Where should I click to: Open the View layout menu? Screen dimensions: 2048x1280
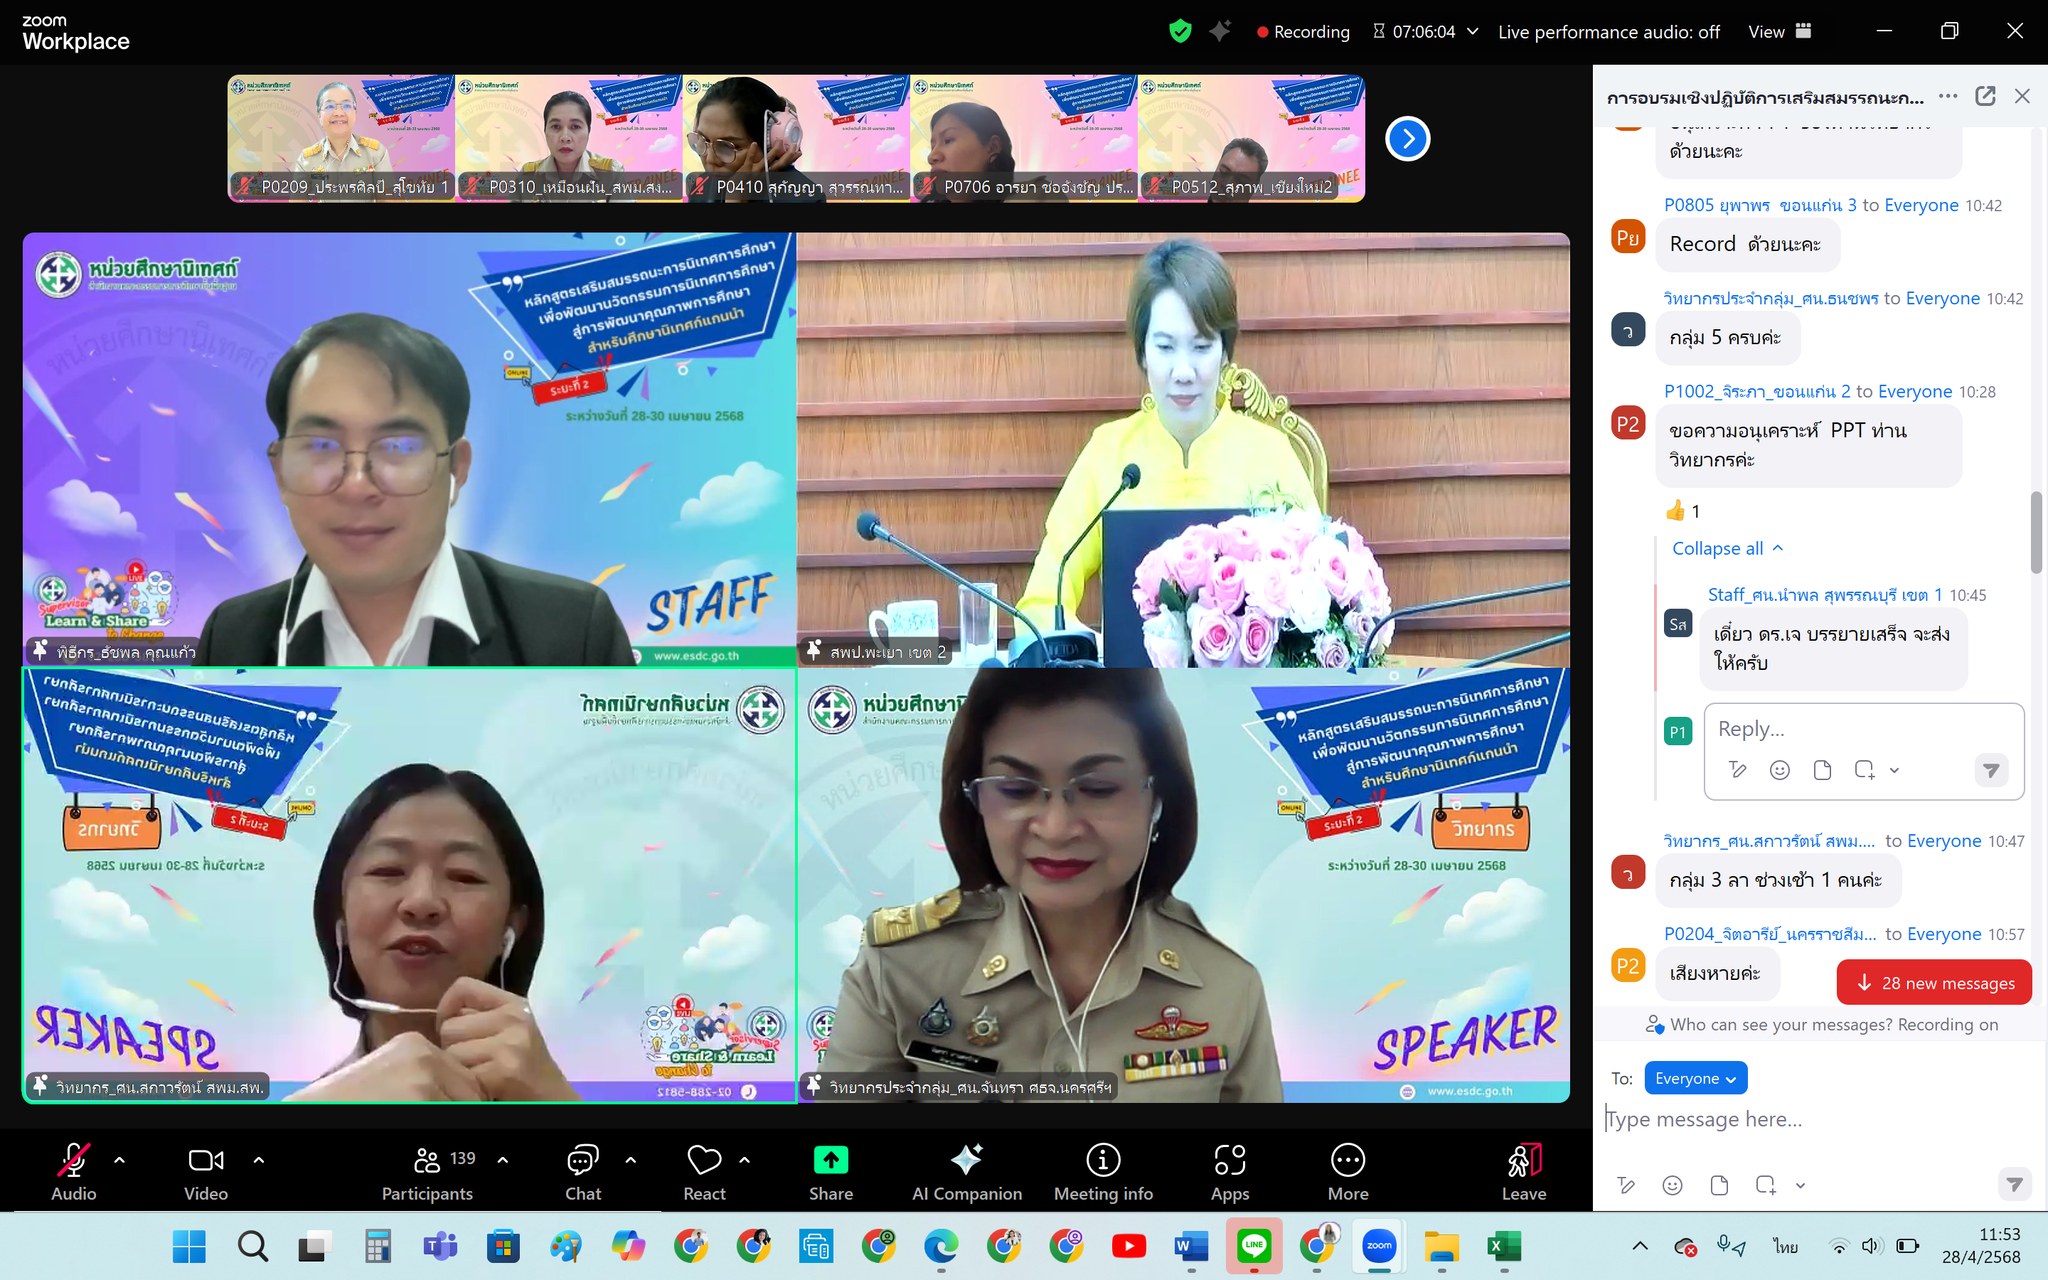[1779, 32]
